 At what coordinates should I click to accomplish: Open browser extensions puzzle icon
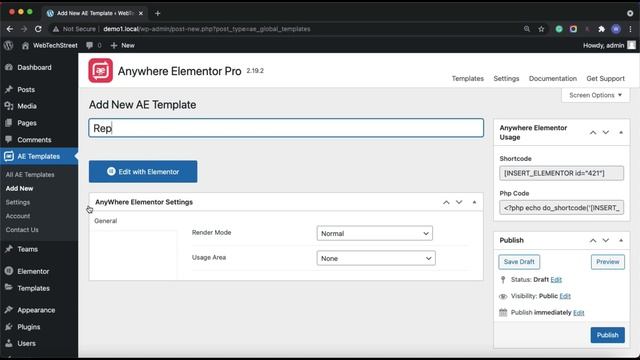pos(601,29)
